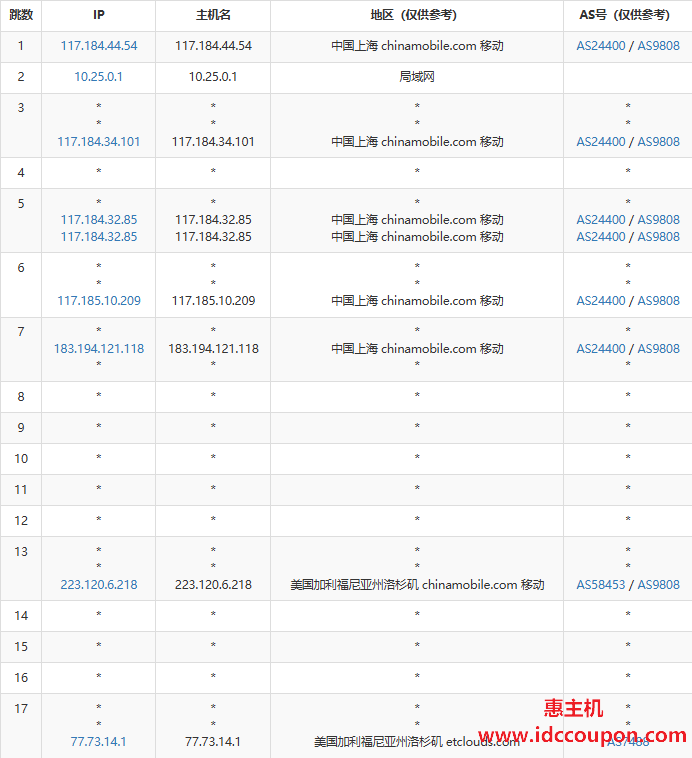Click the first 117.184.32.85 IP link
692x758 pixels.
(99, 219)
